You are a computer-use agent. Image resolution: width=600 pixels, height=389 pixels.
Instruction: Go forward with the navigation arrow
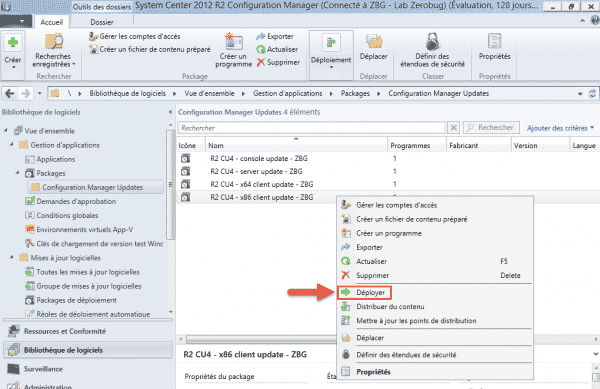[26, 93]
